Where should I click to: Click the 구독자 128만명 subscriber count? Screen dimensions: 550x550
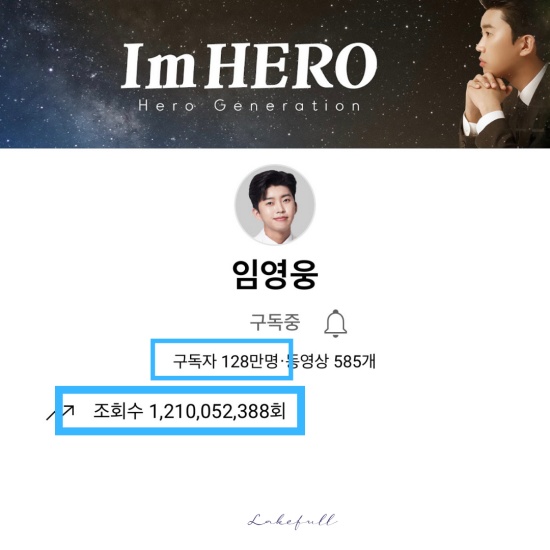coord(225,361)
